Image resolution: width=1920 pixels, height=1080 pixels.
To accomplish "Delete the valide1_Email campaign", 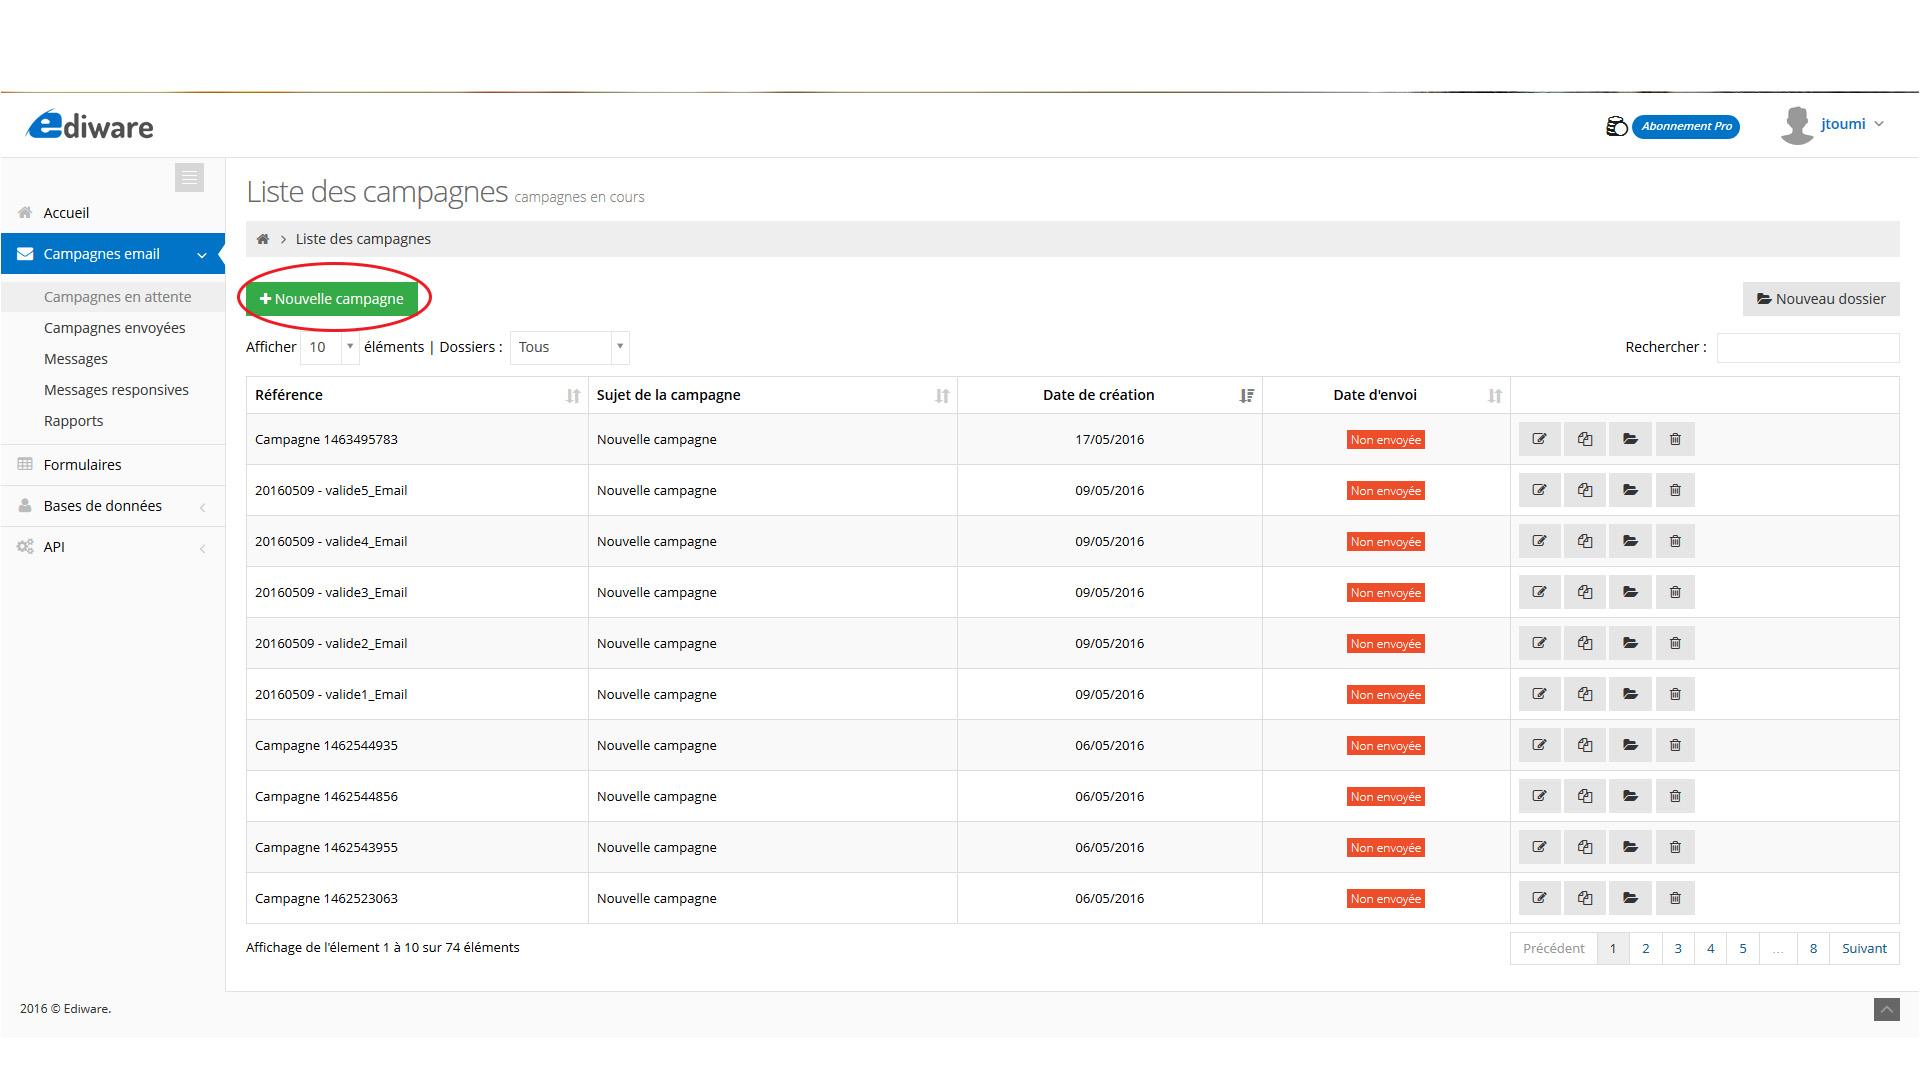I will 1675,694.
